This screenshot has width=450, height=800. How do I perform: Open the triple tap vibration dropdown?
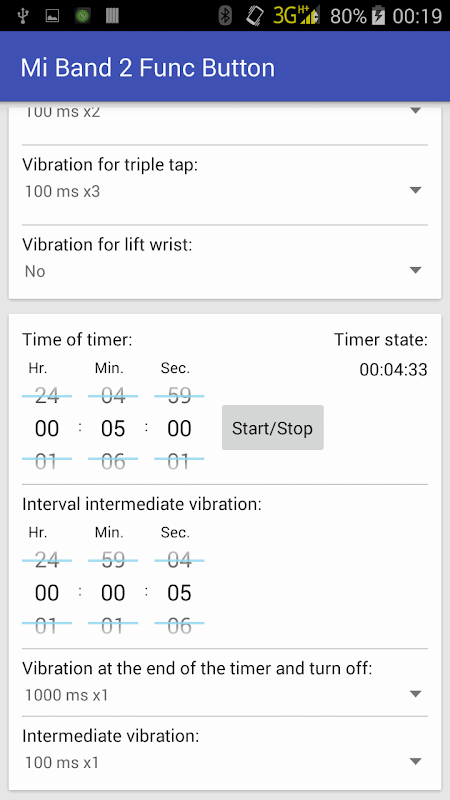click(224, 191)
